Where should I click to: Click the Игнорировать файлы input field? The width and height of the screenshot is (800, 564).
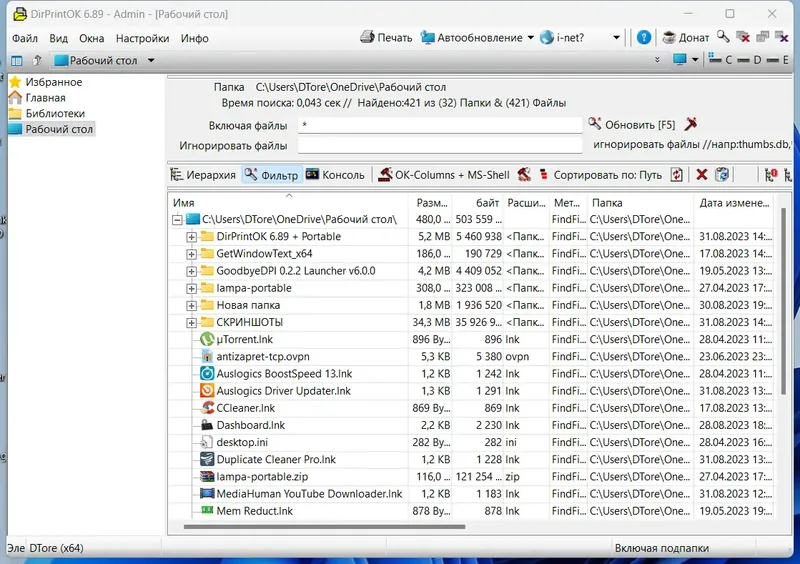coord(440,145)
